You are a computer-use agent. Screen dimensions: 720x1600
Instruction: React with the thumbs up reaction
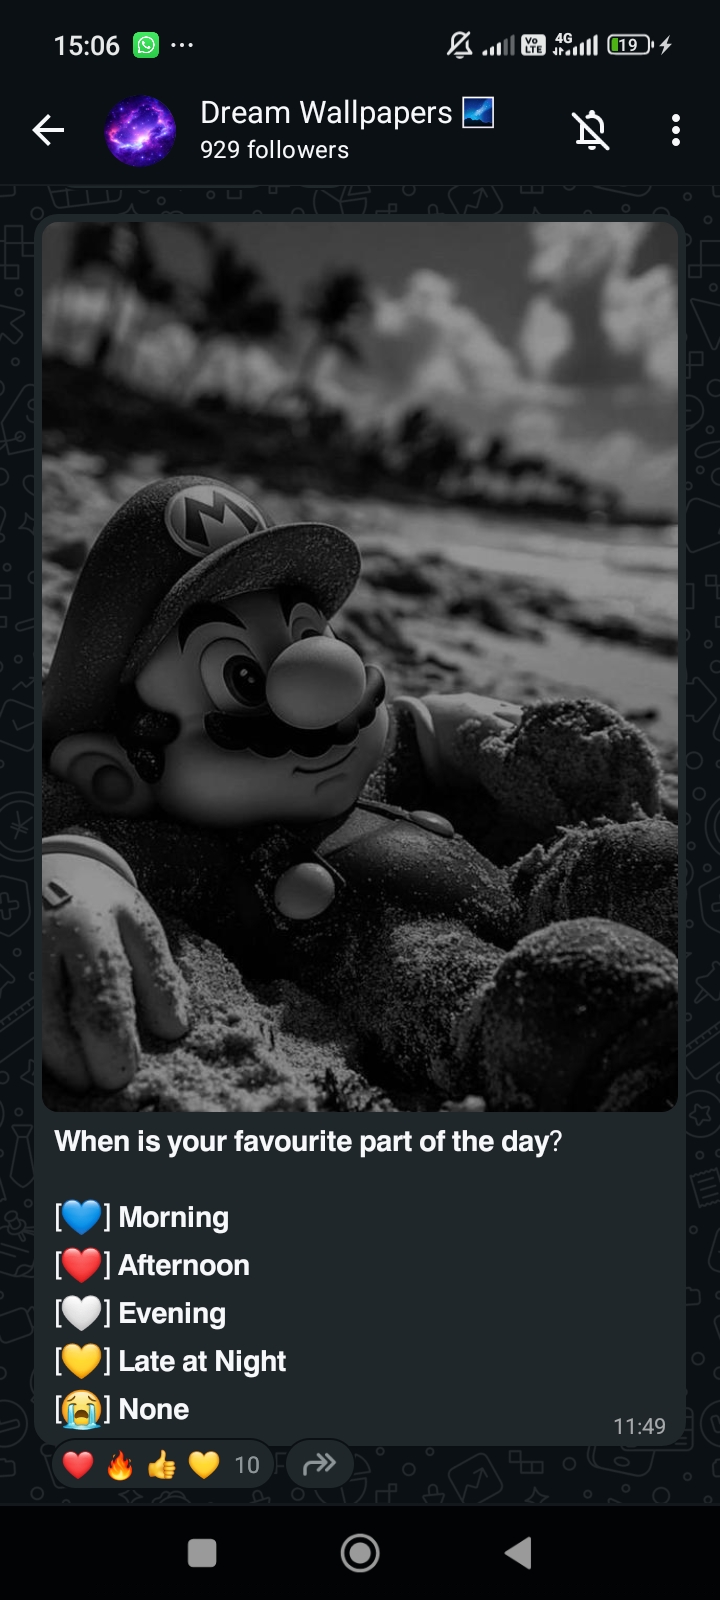tap(161, 1465)
